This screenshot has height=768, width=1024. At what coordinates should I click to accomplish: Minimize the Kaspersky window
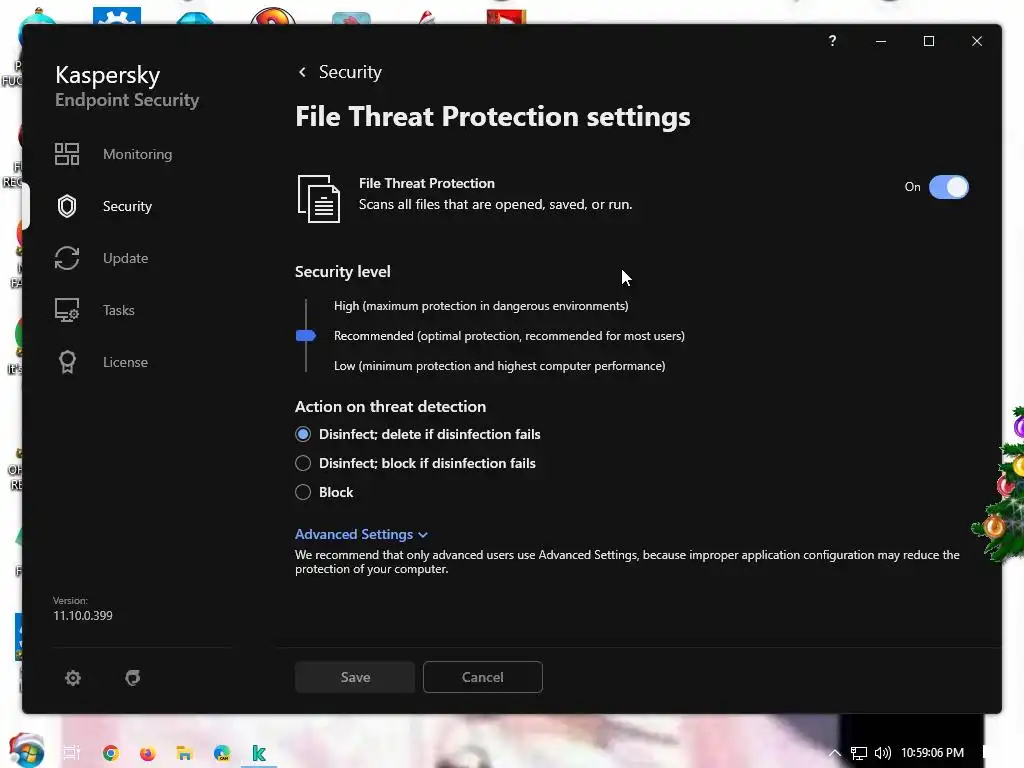coord(881,41)
